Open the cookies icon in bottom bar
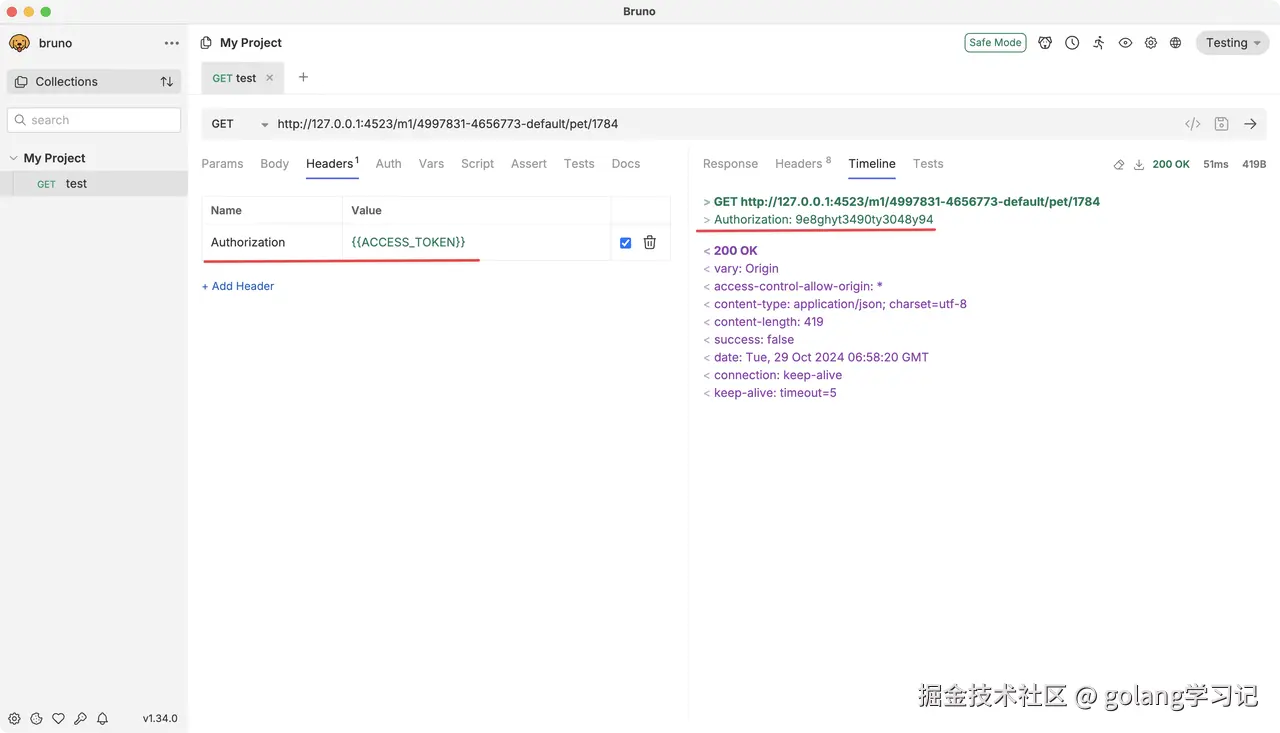This screenshot has width=1280, height=733. (x=36, y=718)
